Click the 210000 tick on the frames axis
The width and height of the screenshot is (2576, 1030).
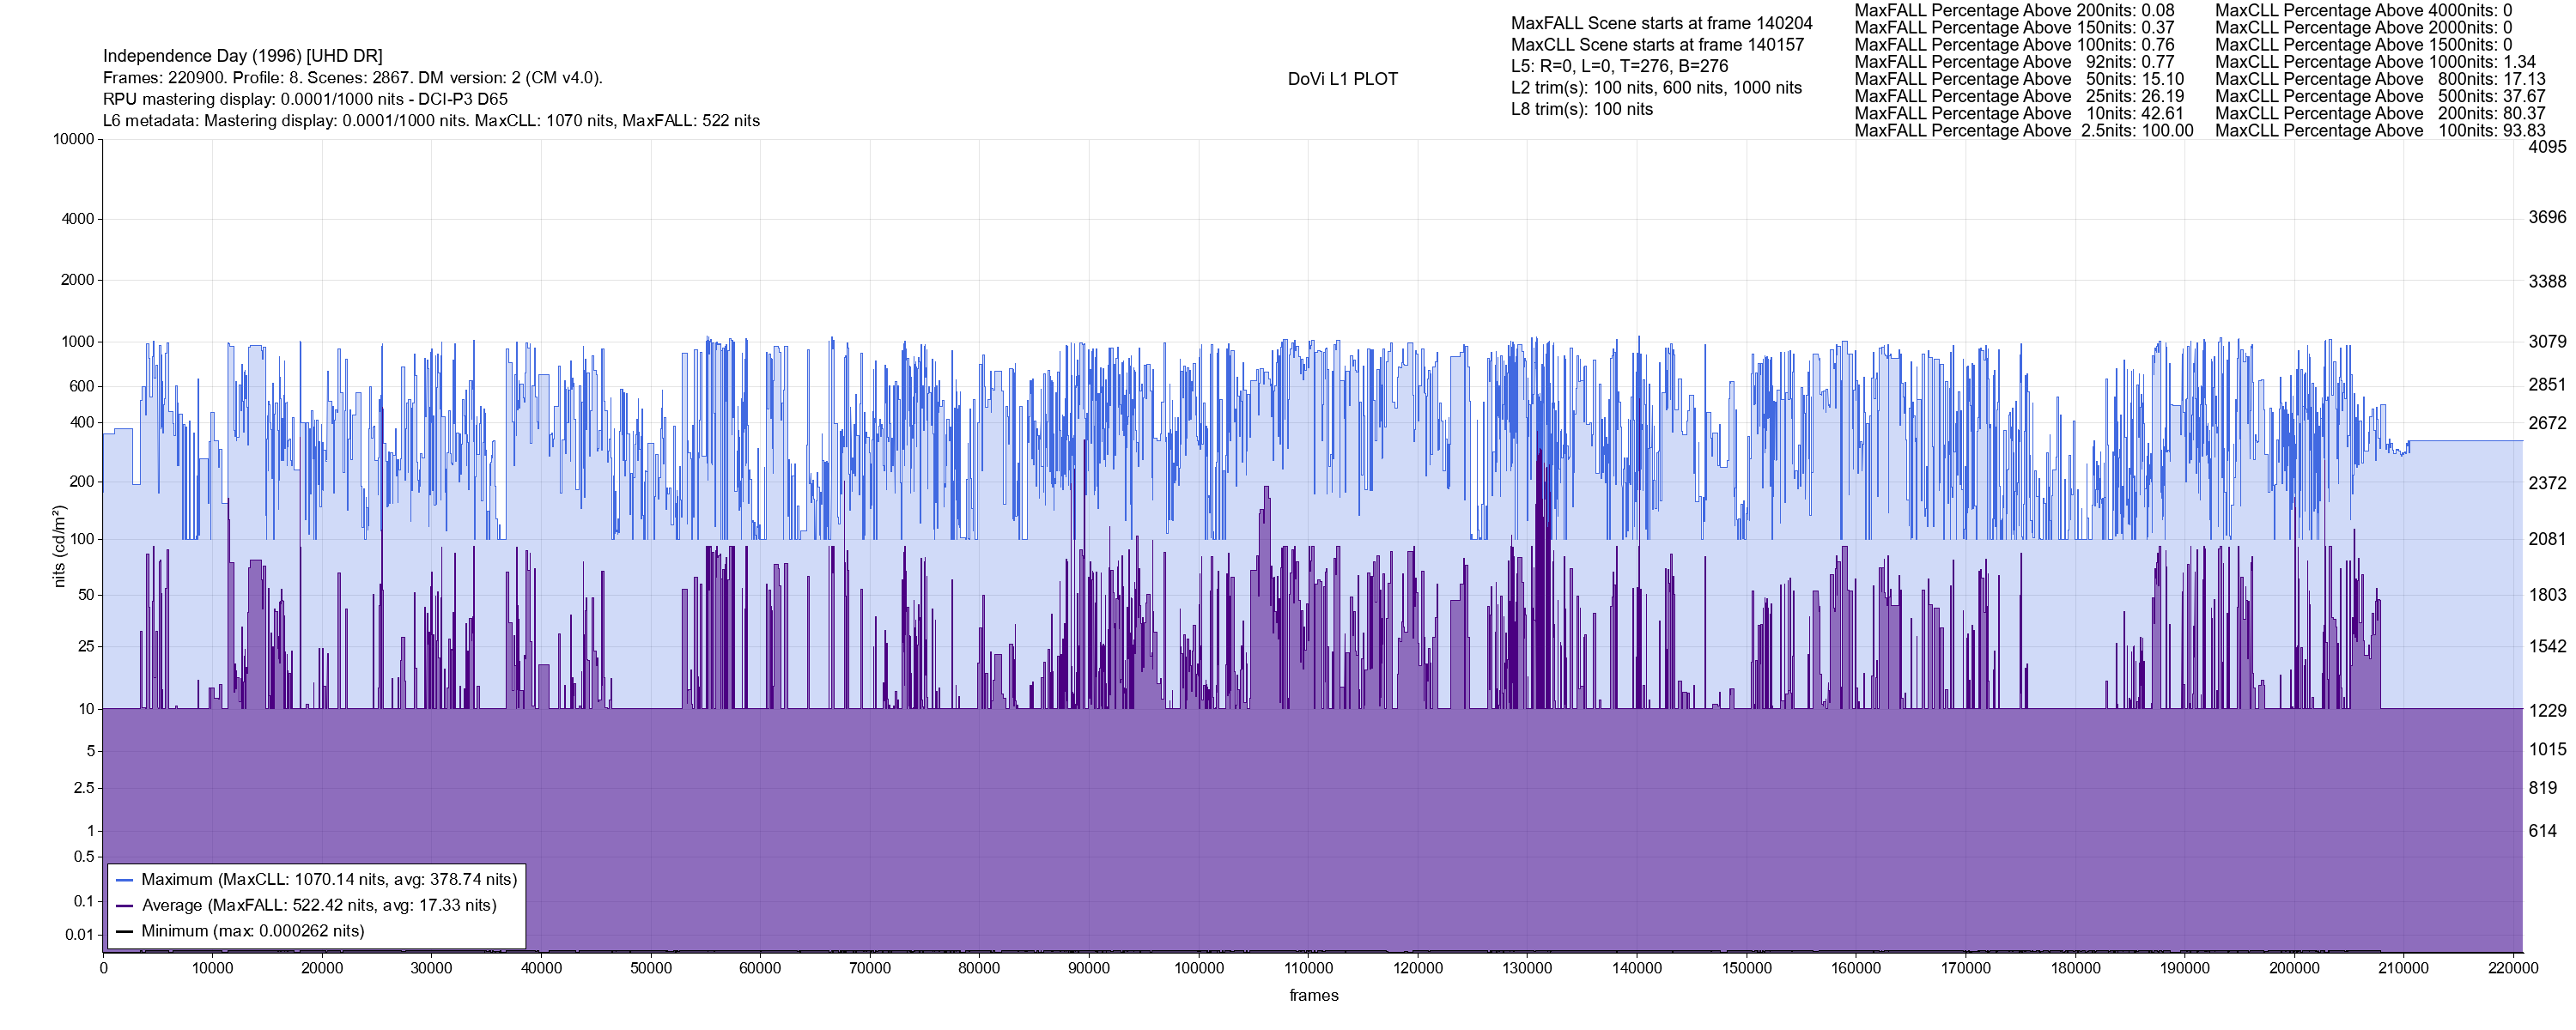(2403, 968)
